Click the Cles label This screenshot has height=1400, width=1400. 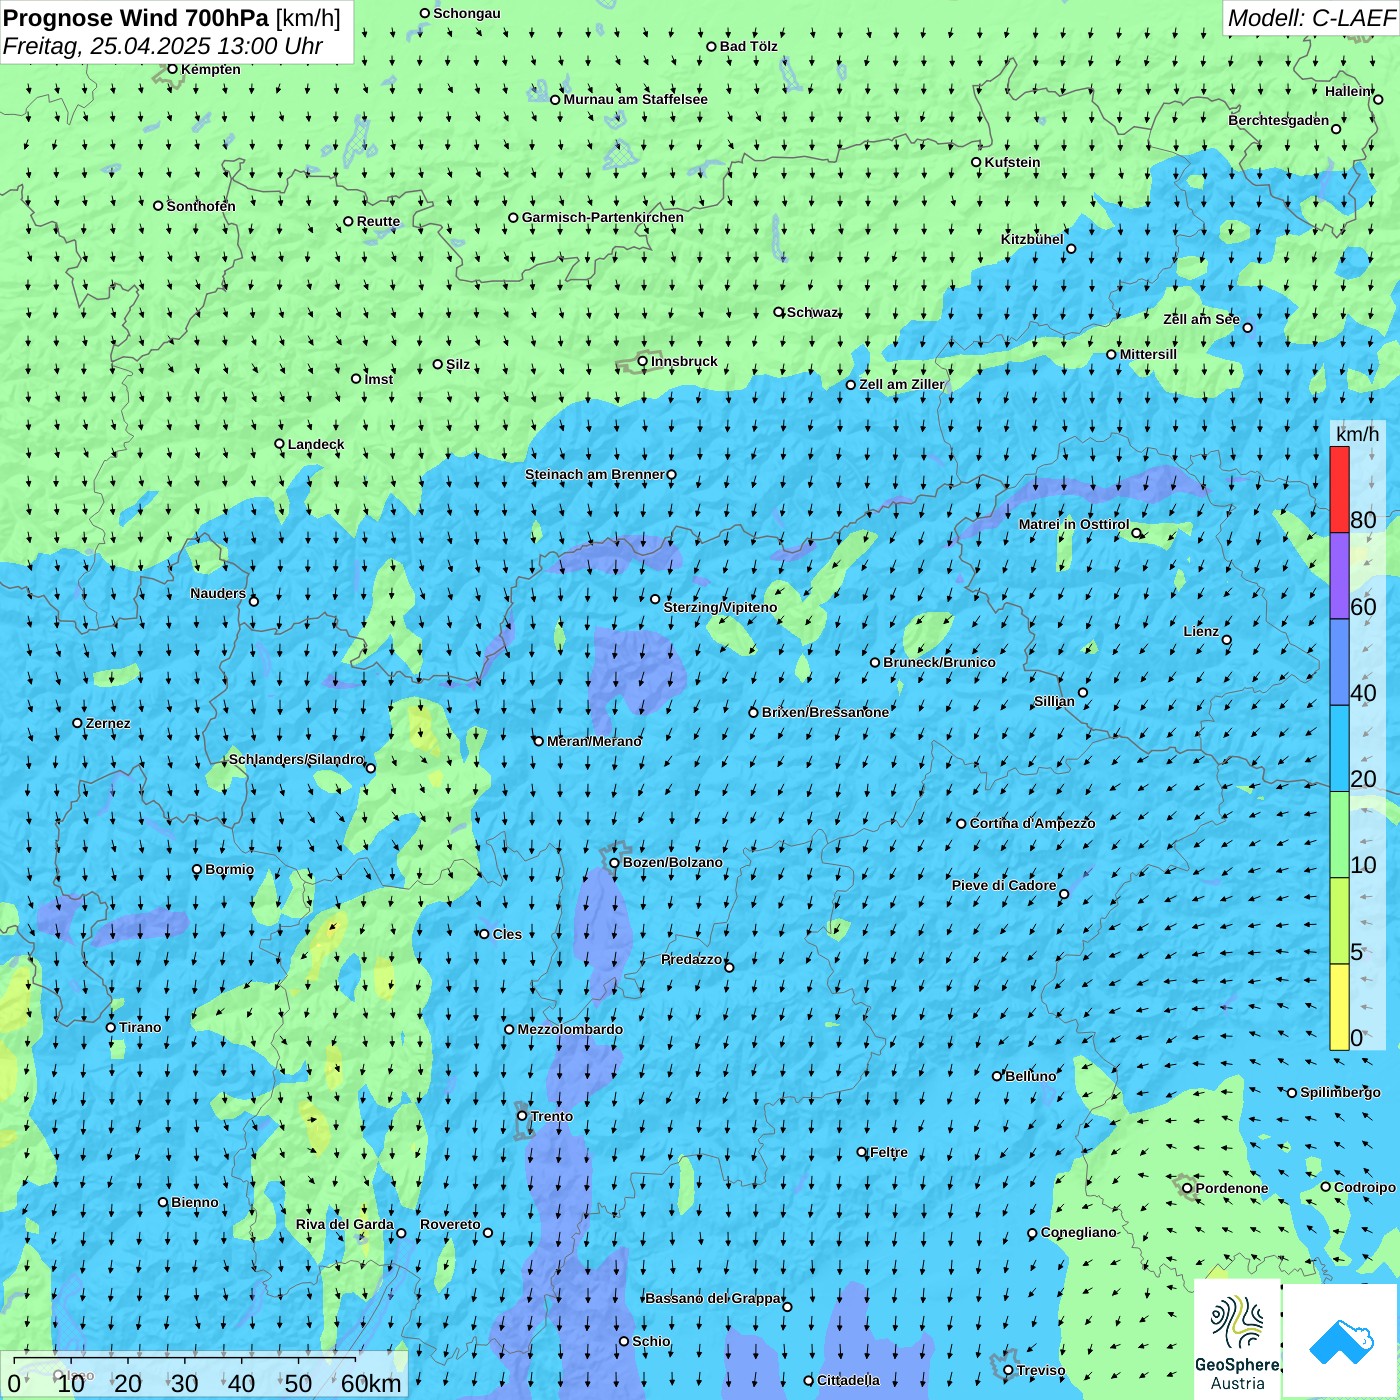(507, 934)
